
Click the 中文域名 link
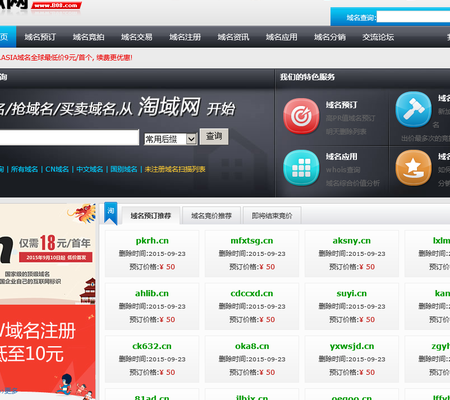pos(90,169)
